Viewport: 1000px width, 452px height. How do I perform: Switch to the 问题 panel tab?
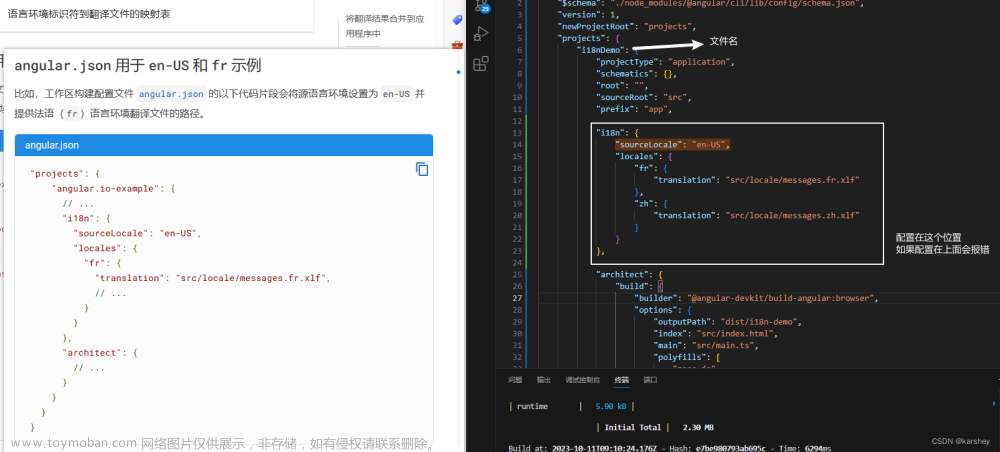click(x=515, y=380)
